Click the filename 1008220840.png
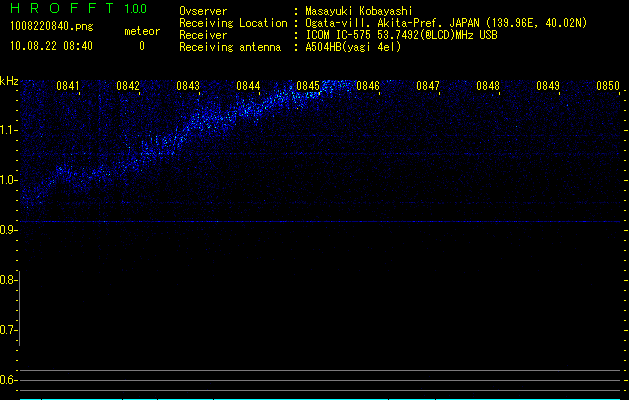629x400 pixels. pos(52,26)
